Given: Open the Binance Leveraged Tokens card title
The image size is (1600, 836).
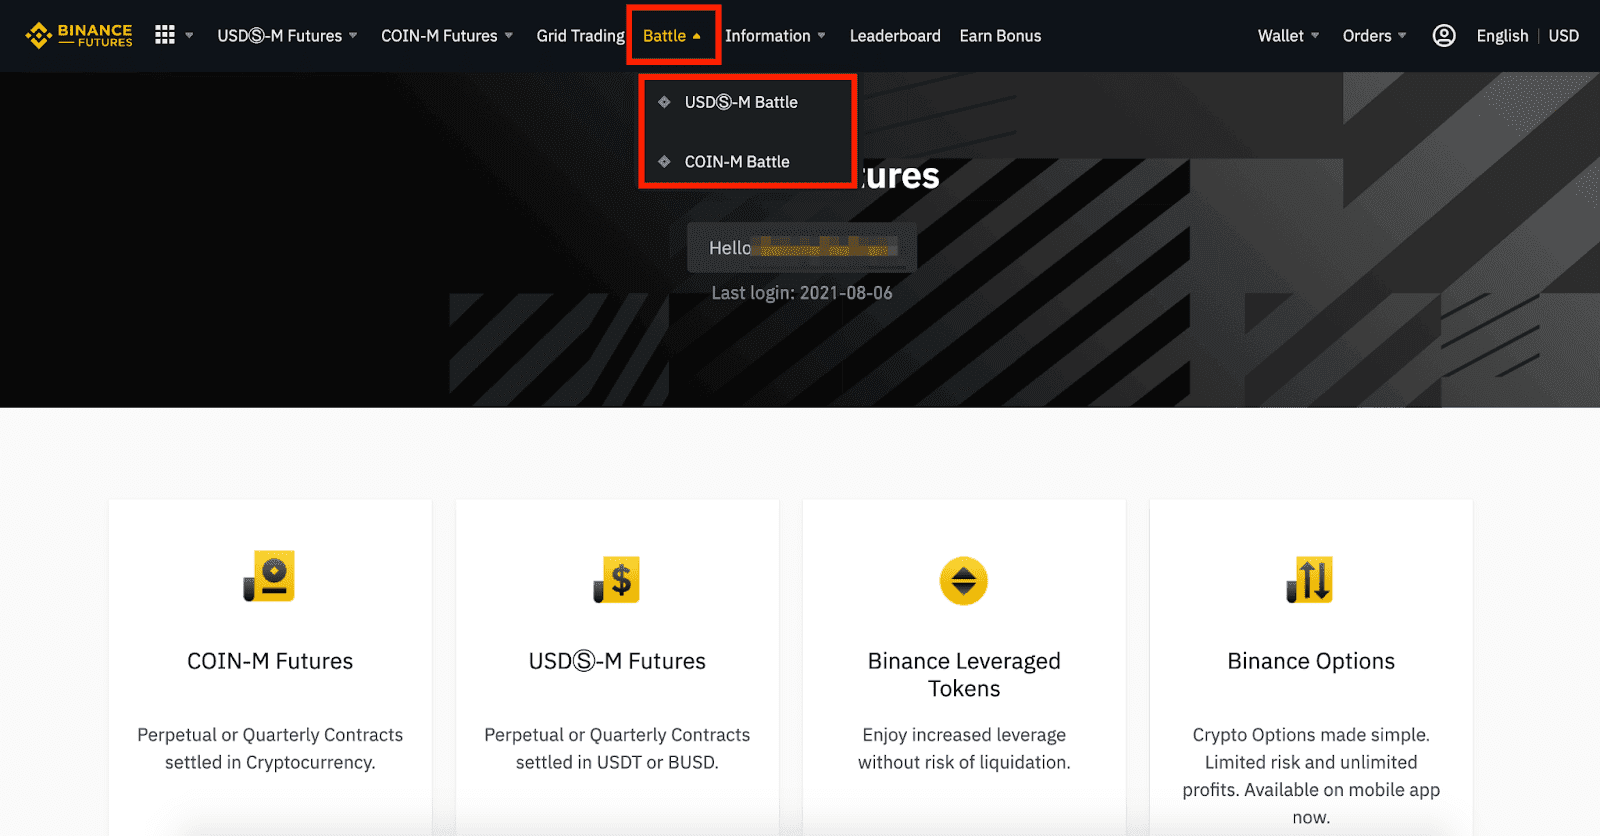Looking at the screenshot, I should click(x=964, y=675).
